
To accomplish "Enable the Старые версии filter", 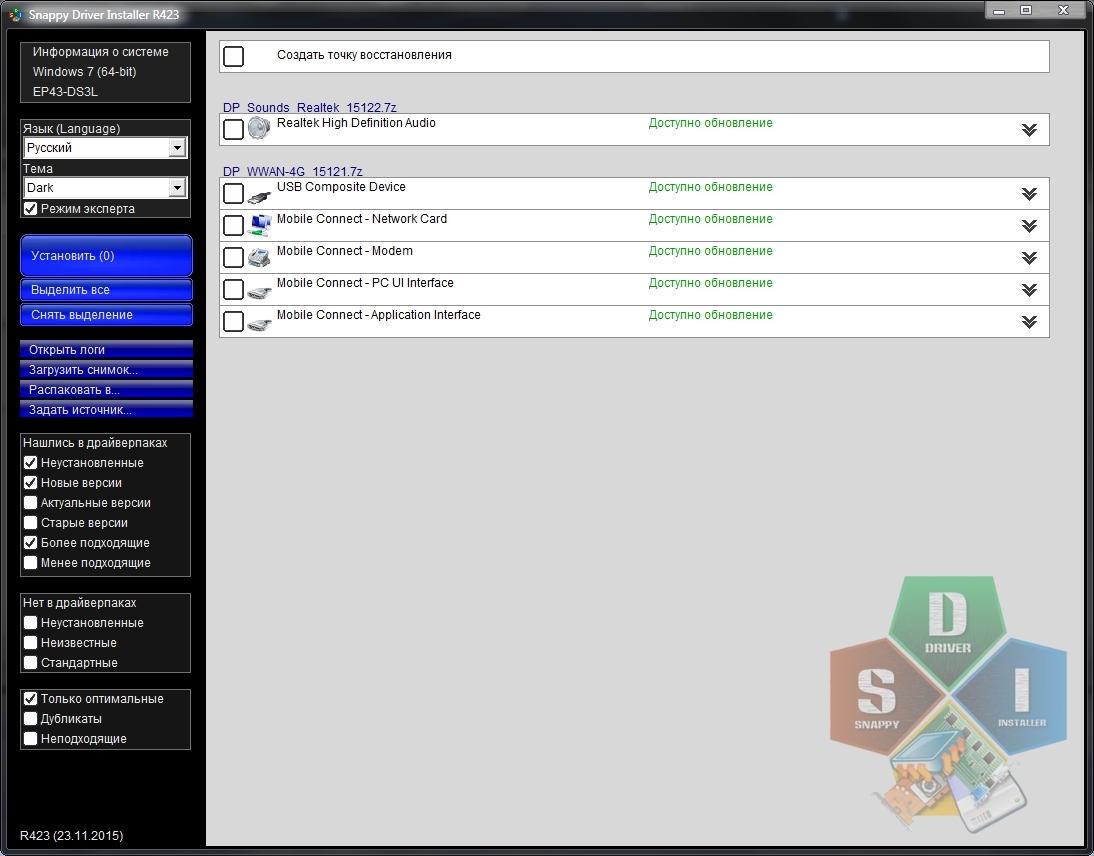I will pos(31,523).
